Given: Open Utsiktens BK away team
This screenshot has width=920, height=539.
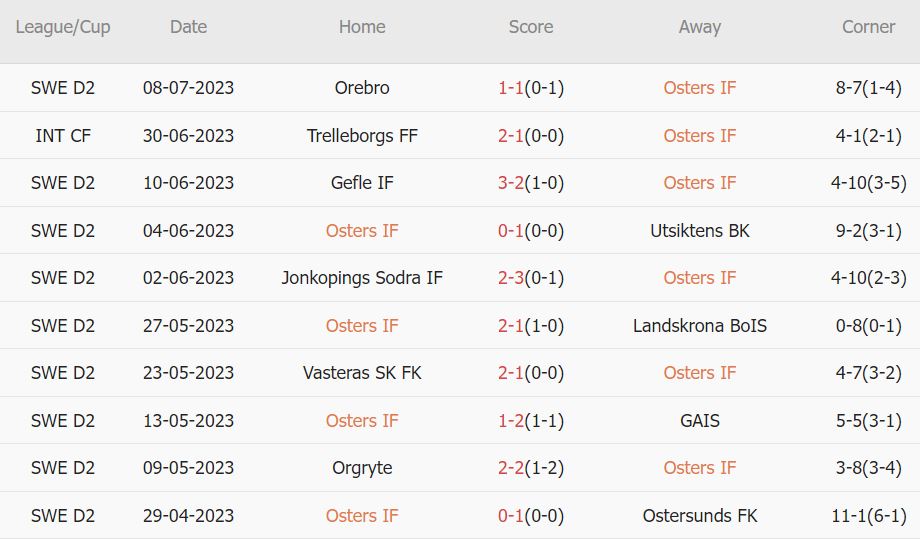Looking at the screenshot, I should (x=699, y=231).
